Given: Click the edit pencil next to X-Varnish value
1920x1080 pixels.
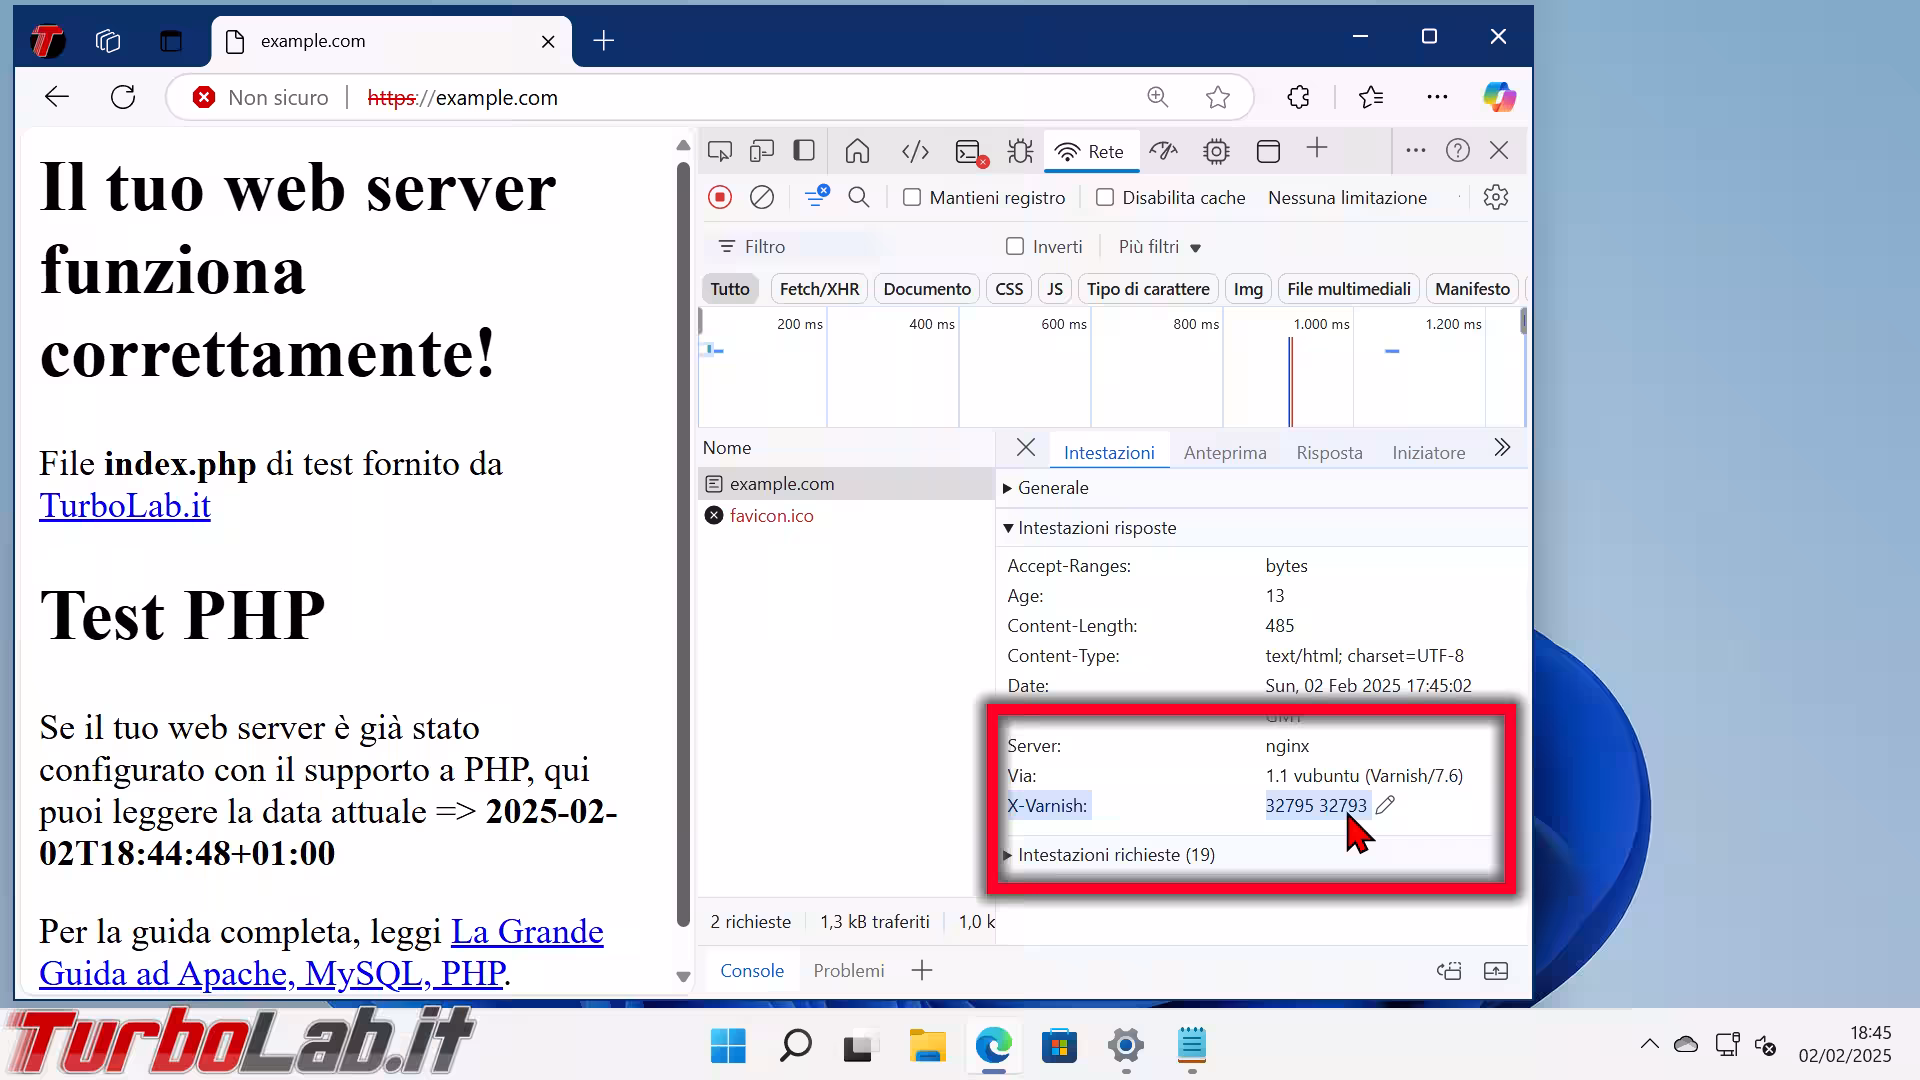Looking at the screenshot, I should (x=1385, y=805).
